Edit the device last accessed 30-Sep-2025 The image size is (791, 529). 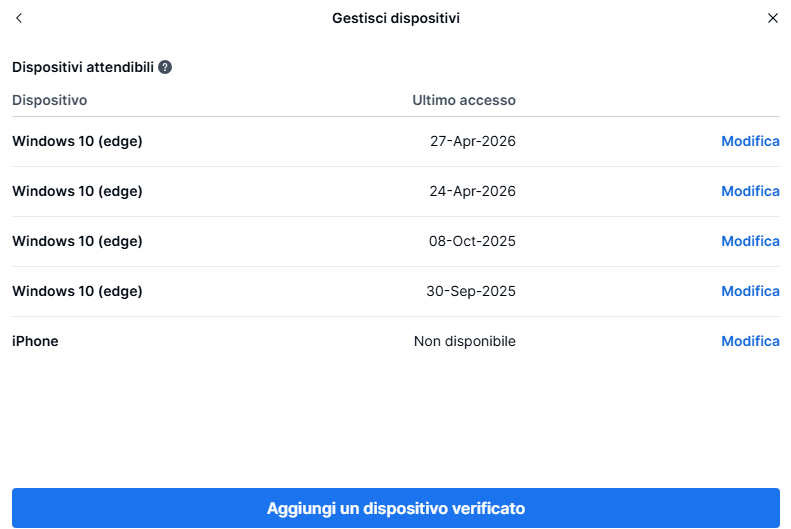(x=750, y=291)
